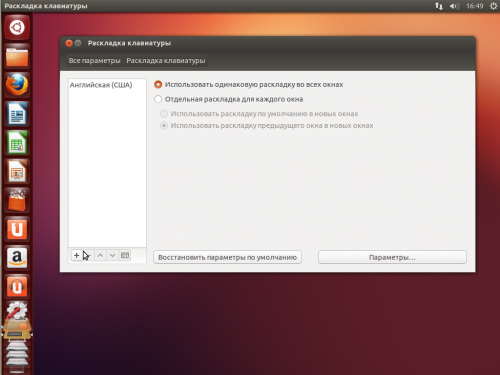Open LibreOffice Writer from launcher

click(17, 114)
